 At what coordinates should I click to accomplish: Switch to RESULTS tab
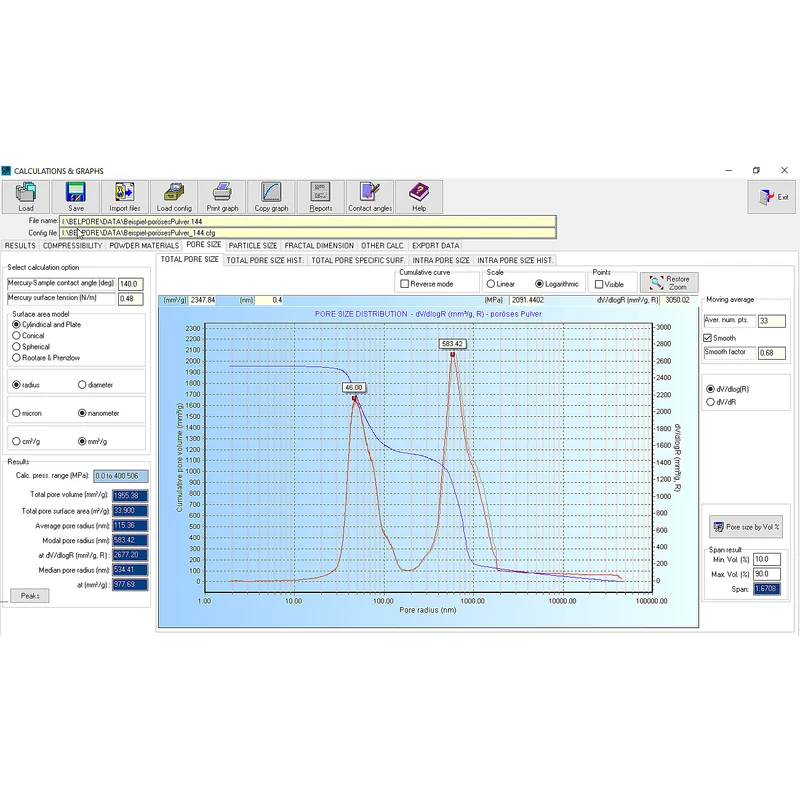(20, 246)
